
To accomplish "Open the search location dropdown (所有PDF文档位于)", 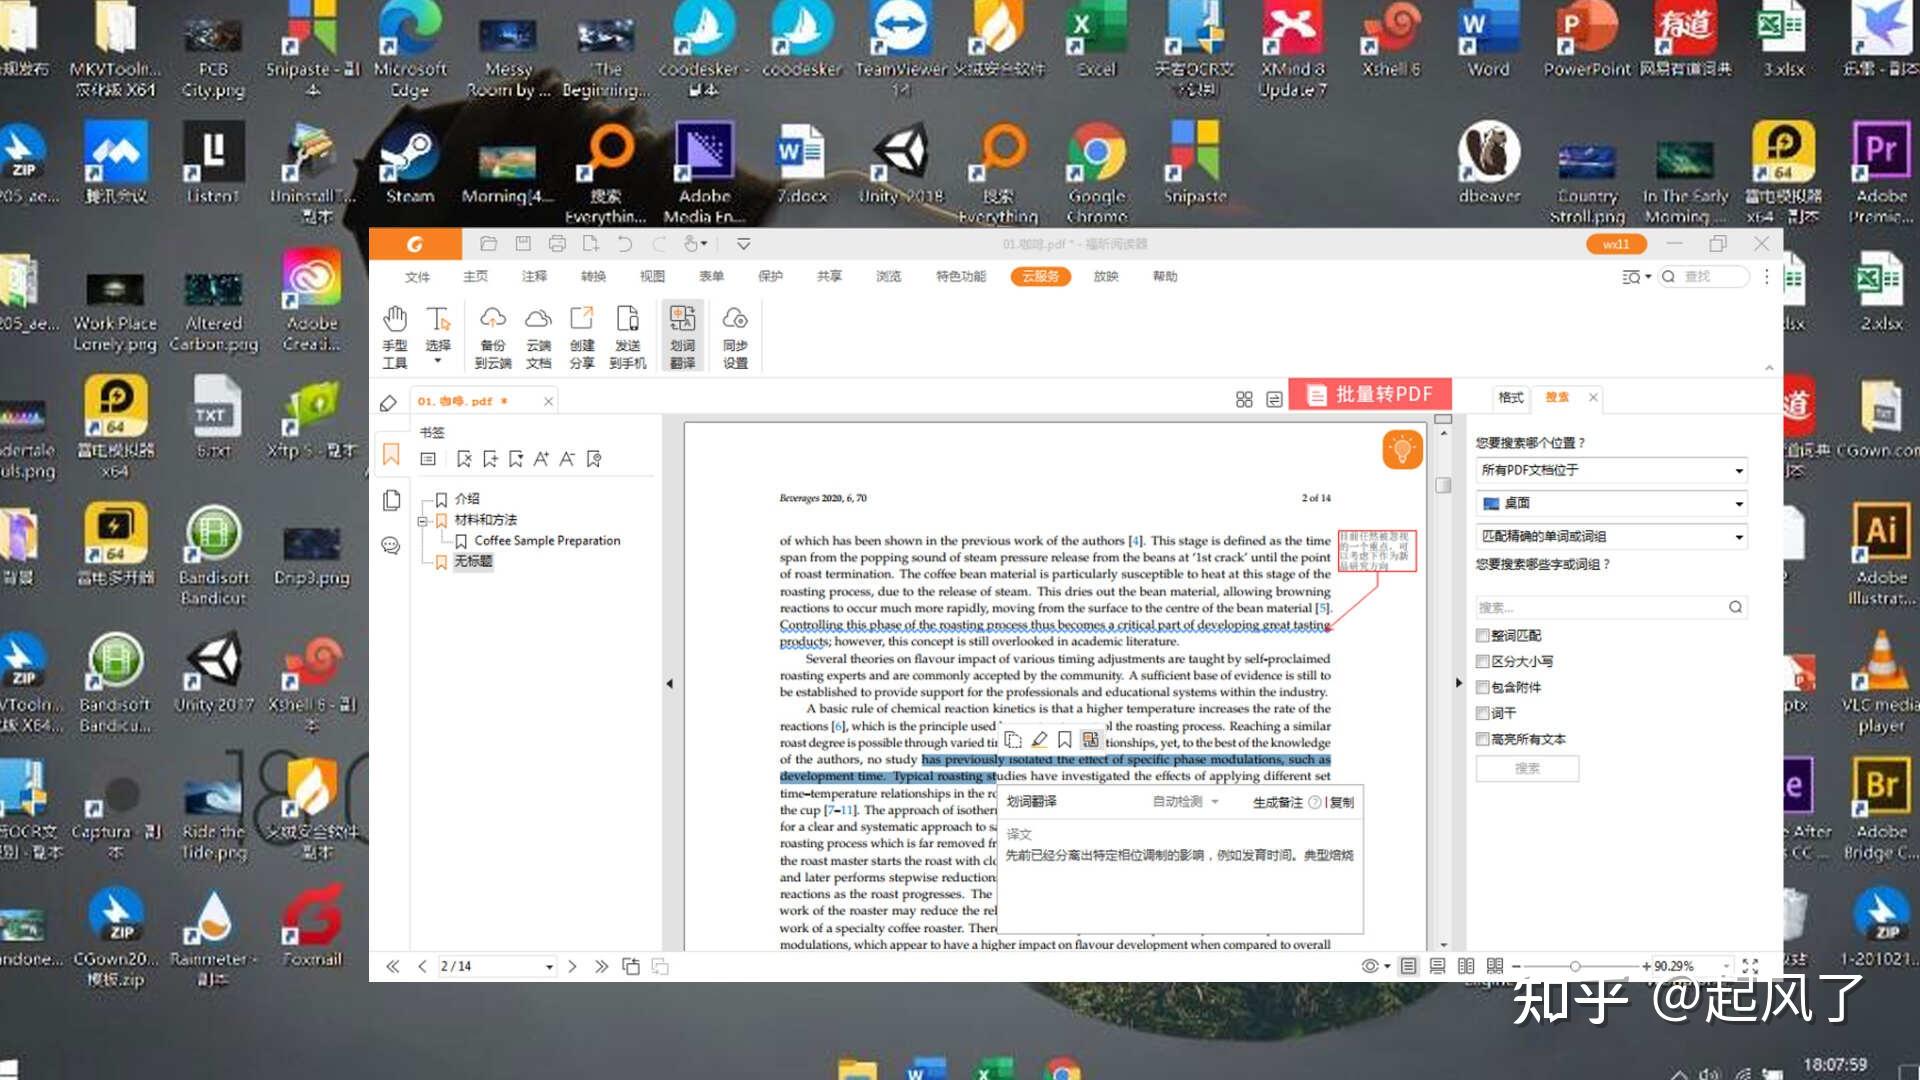I will click(1612, 471).
